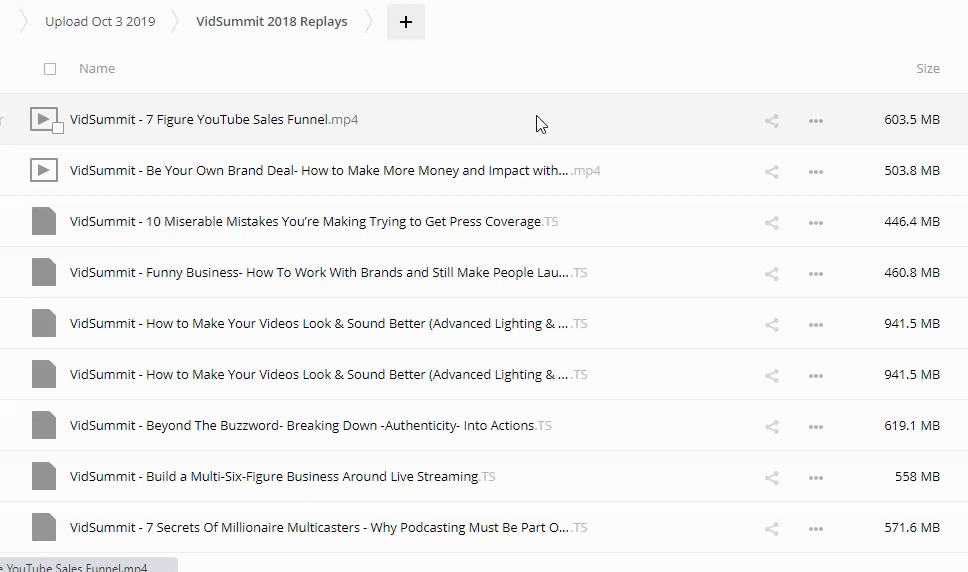968x572 pixels.
Task: Open more options for 7 Secrets Of Millionaire Multicasters
Action: point(815,528)
